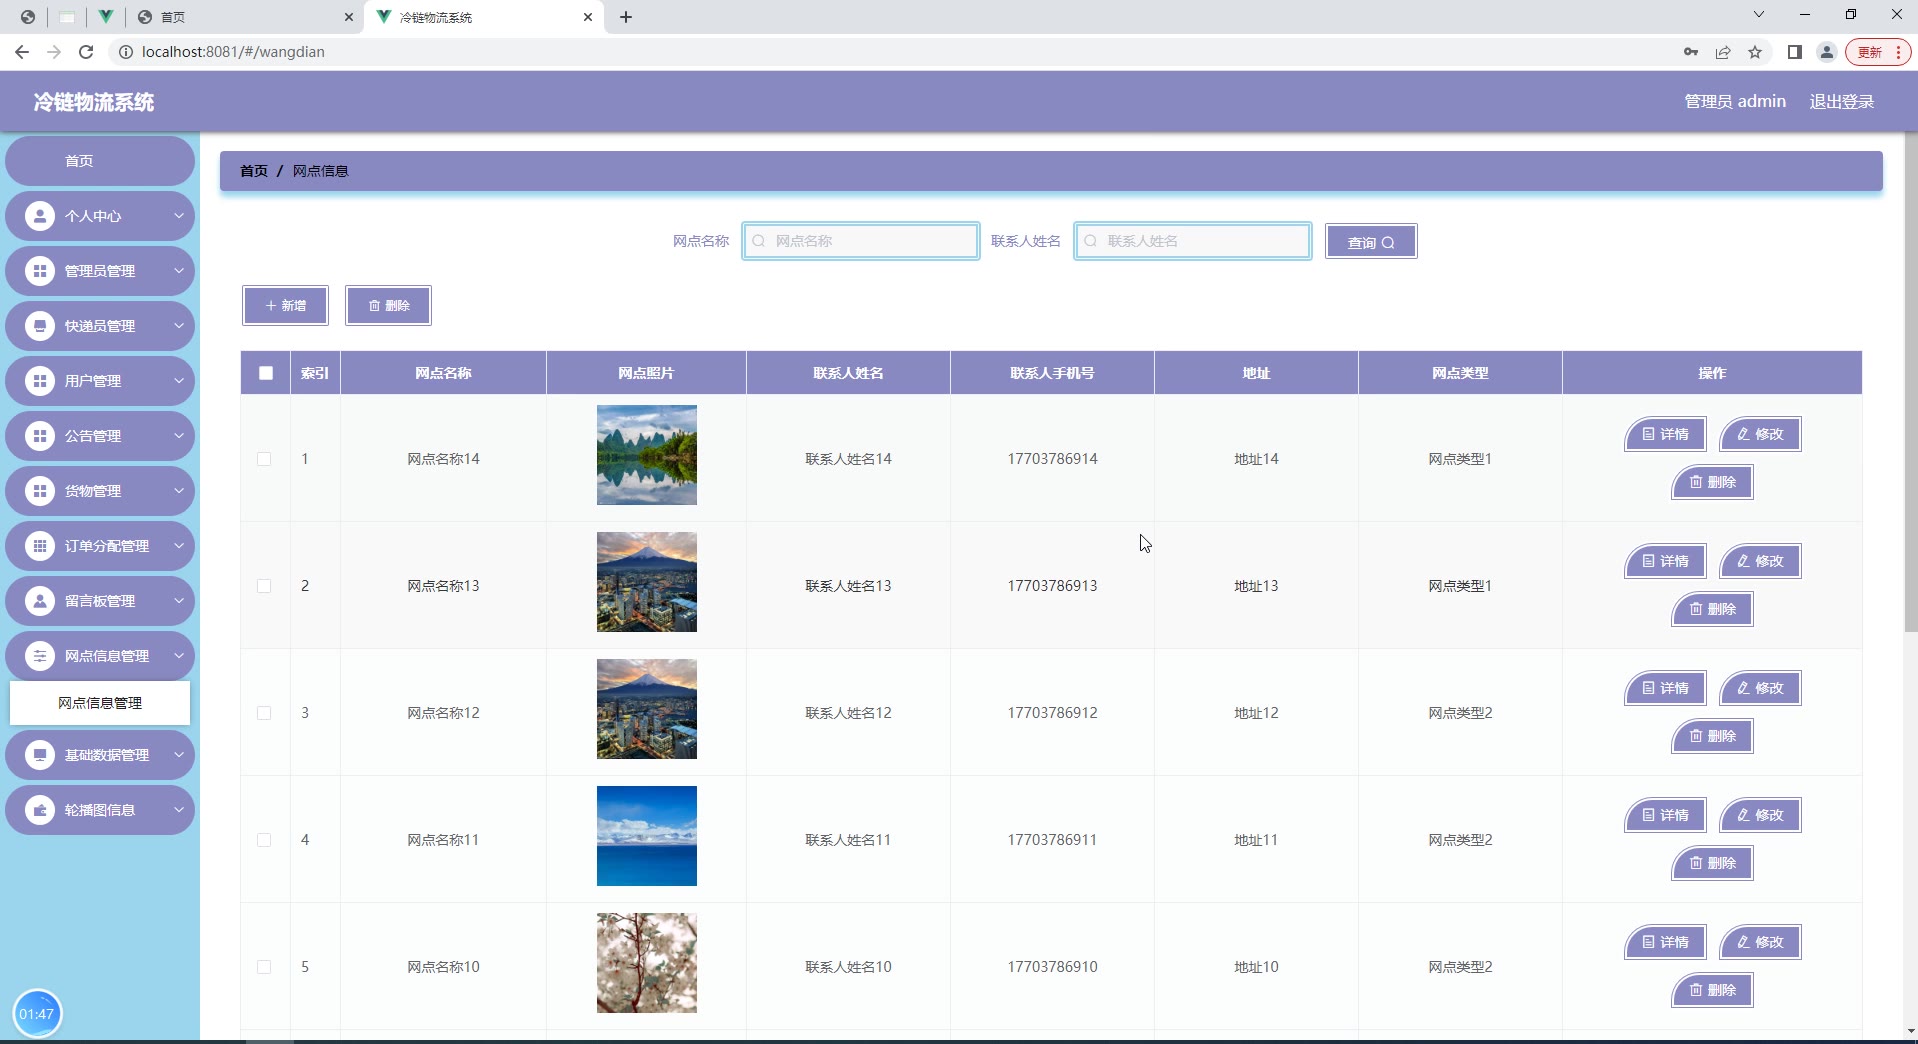This screenshot has width=1918, height=1044.
Task: Expand the 公告管理 menu arrow
Action: (179, 436)
